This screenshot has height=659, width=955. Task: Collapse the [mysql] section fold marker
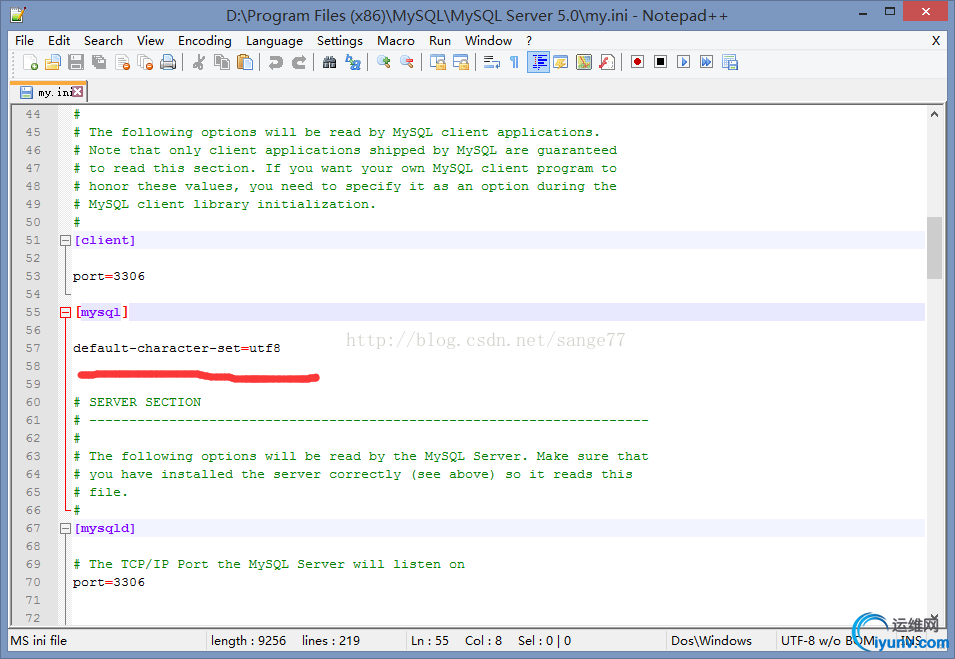click(x=65, y=312)
